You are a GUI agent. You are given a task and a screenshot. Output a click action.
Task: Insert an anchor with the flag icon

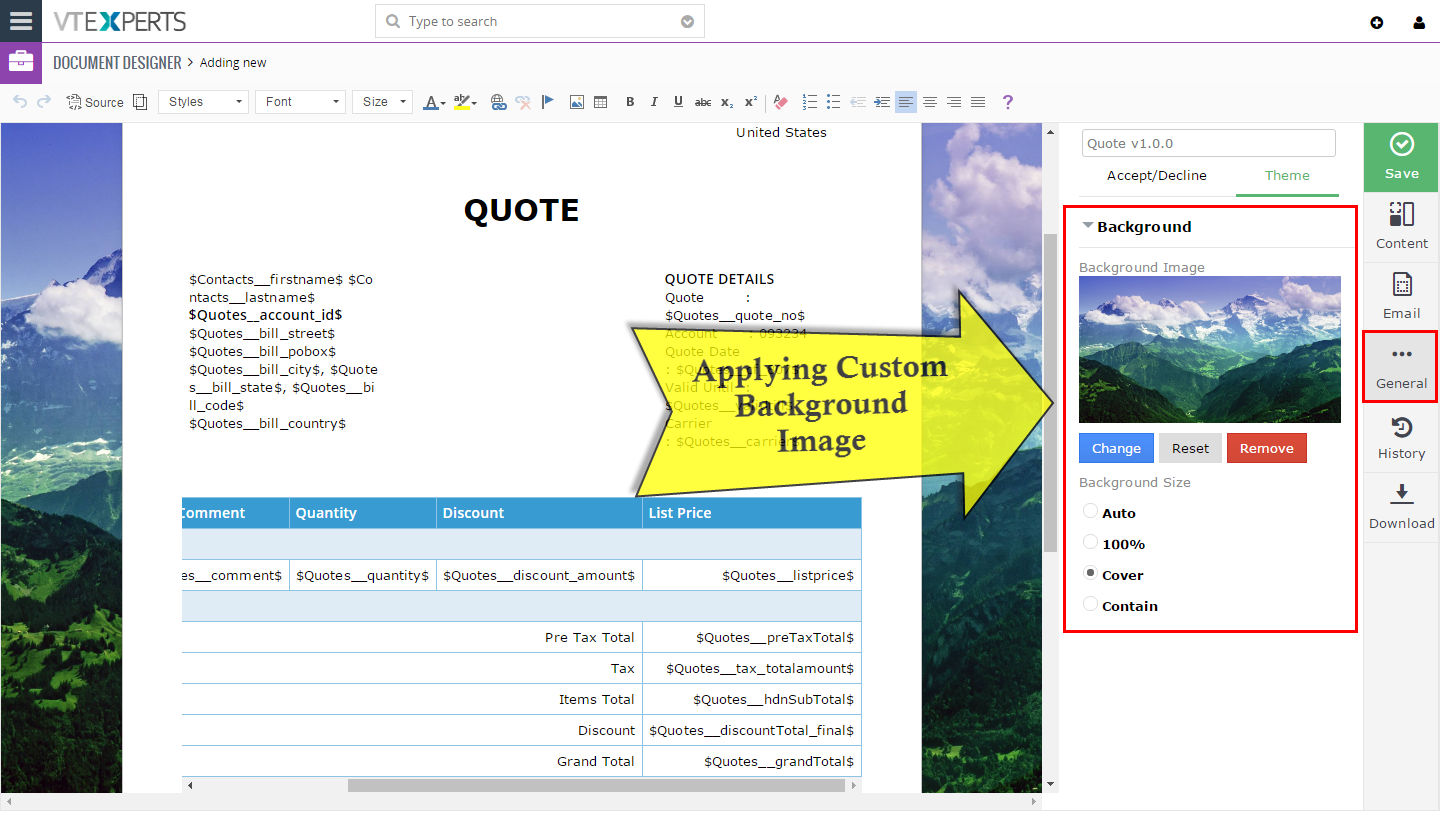pyautogui.click(x=547, y=102)
